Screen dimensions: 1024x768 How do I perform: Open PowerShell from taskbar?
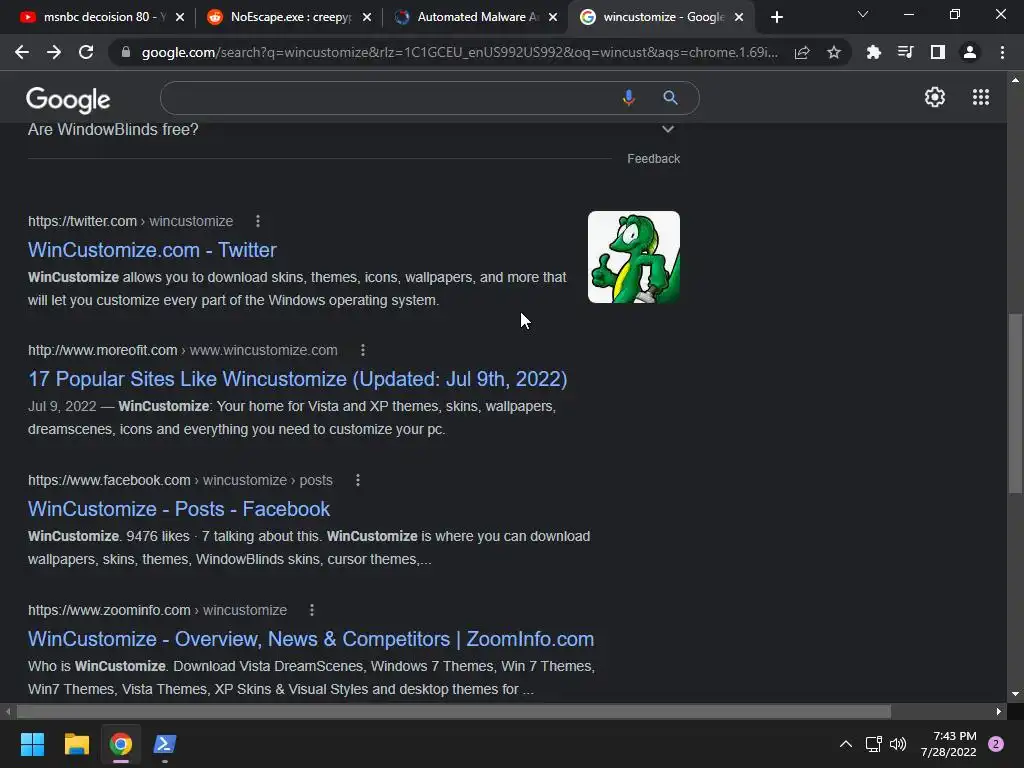(x=165, y=744)
